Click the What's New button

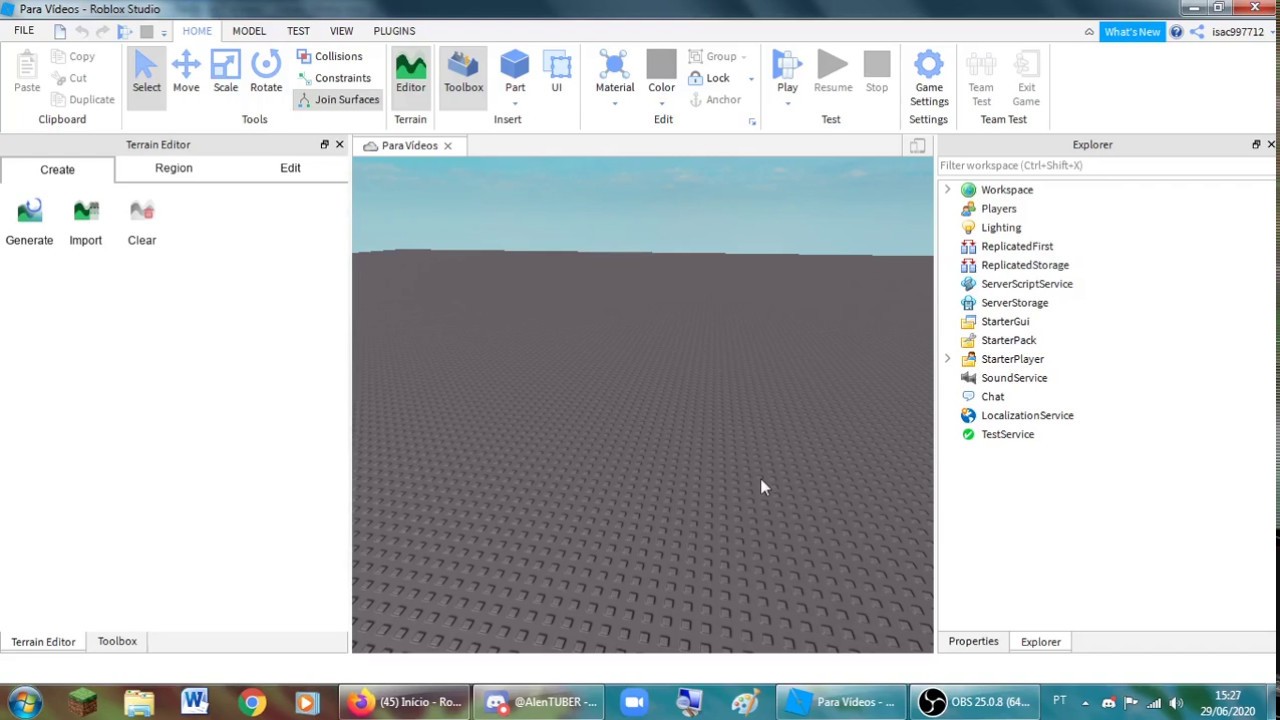(1132, 32)
